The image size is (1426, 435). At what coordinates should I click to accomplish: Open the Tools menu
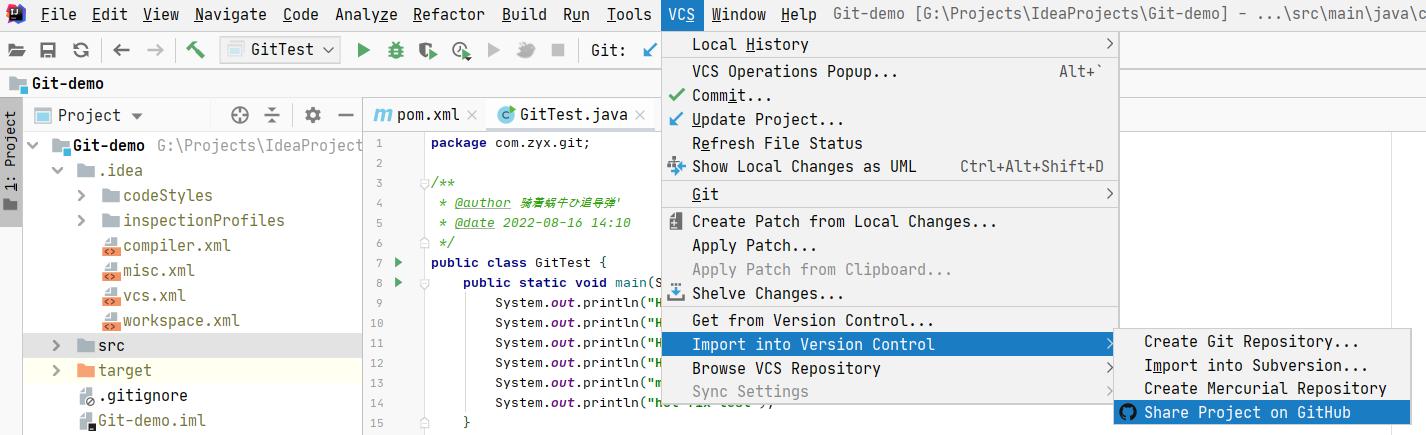pos(628,14)
